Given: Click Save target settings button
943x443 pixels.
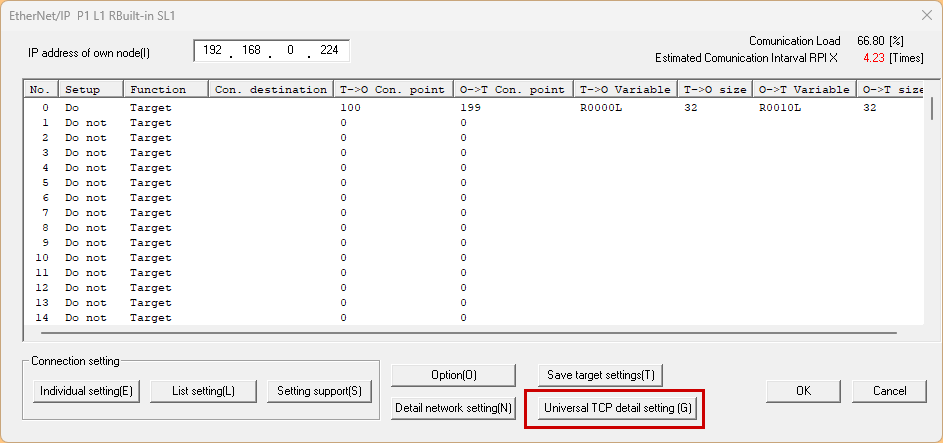Looking at the screenshot, I should (x=600, y=375).
